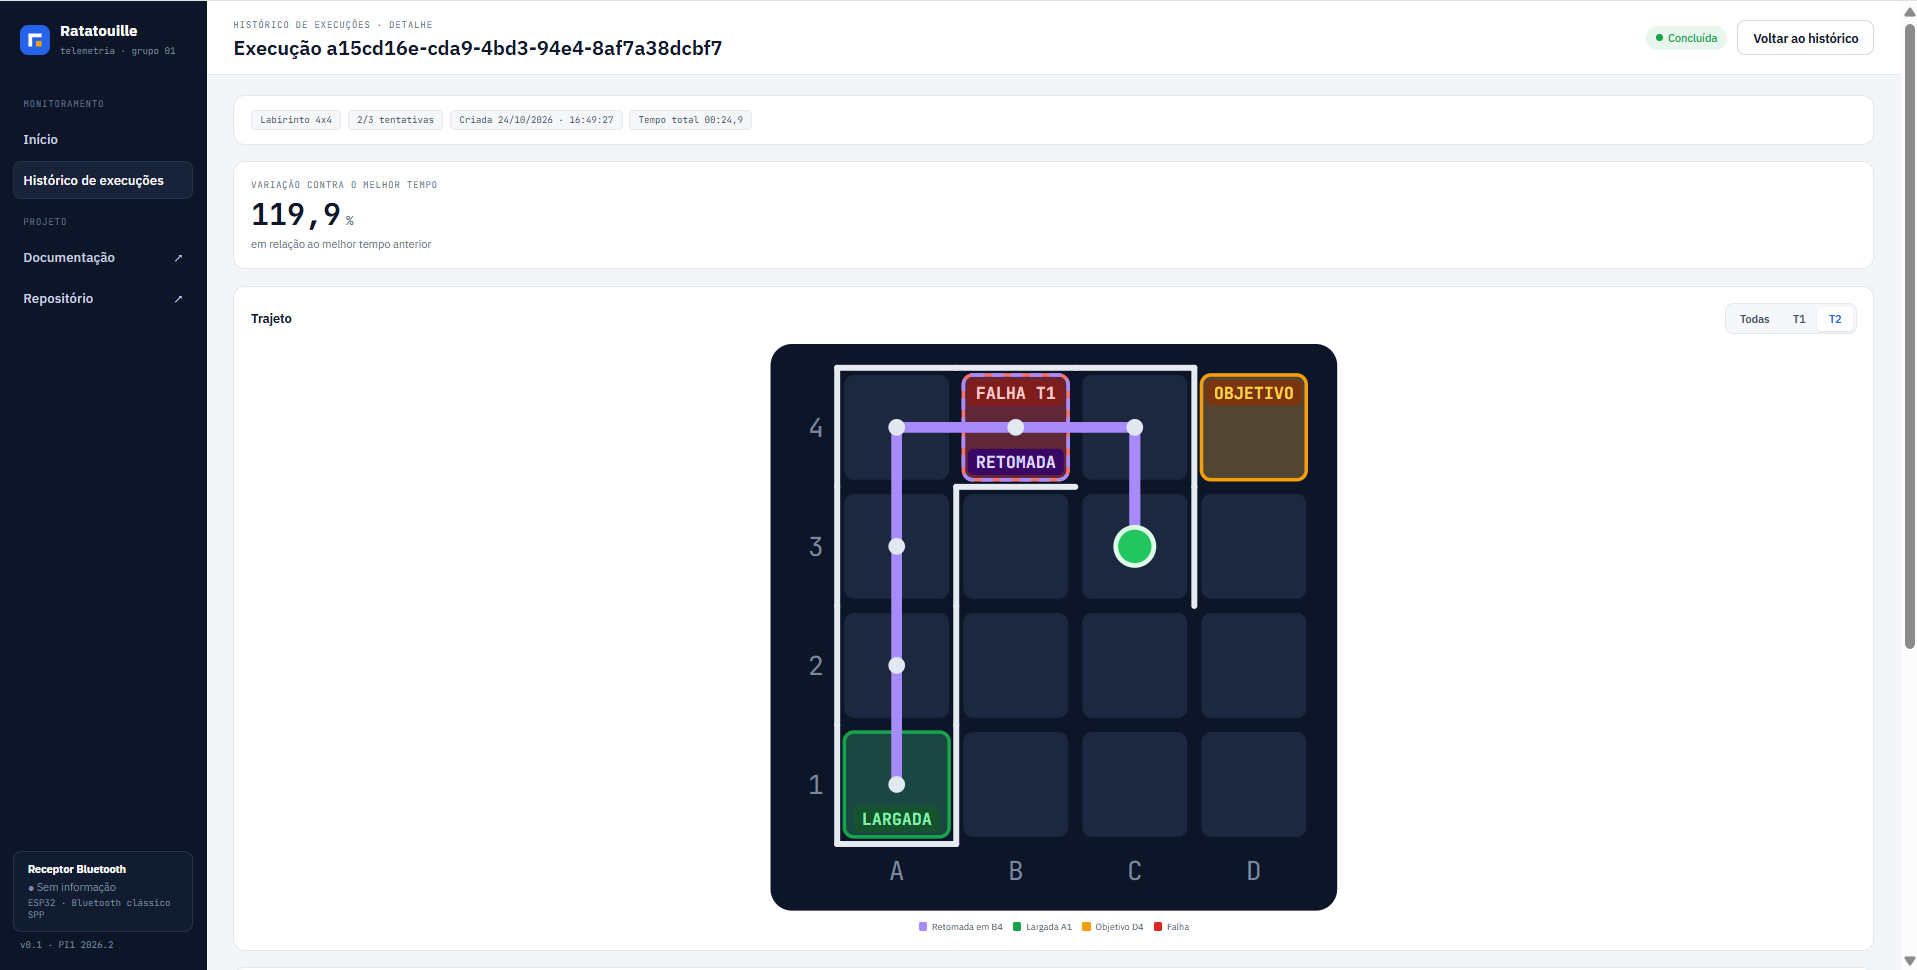Screen dimensions: 1917x970
Task: Click the Ratatouille logo icon
Action: (35, 40)
